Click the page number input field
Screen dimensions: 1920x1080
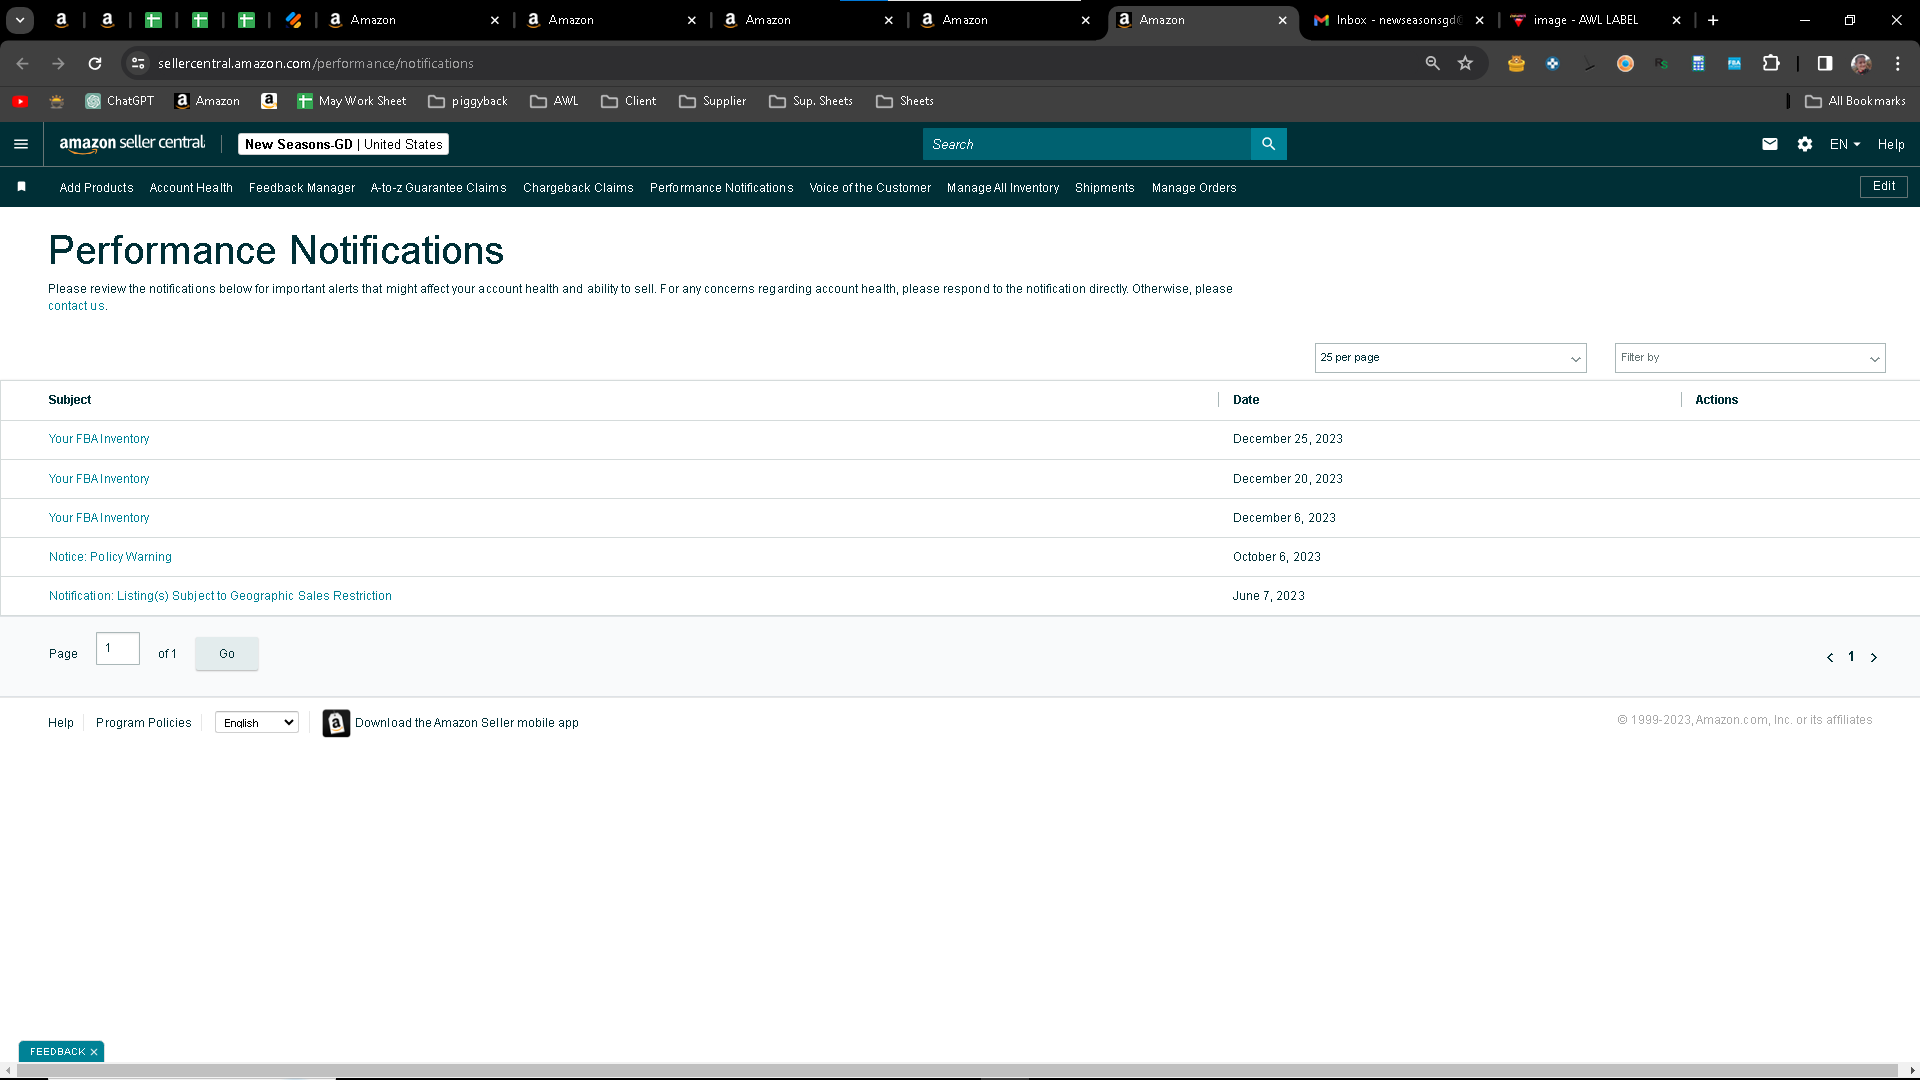118,649
